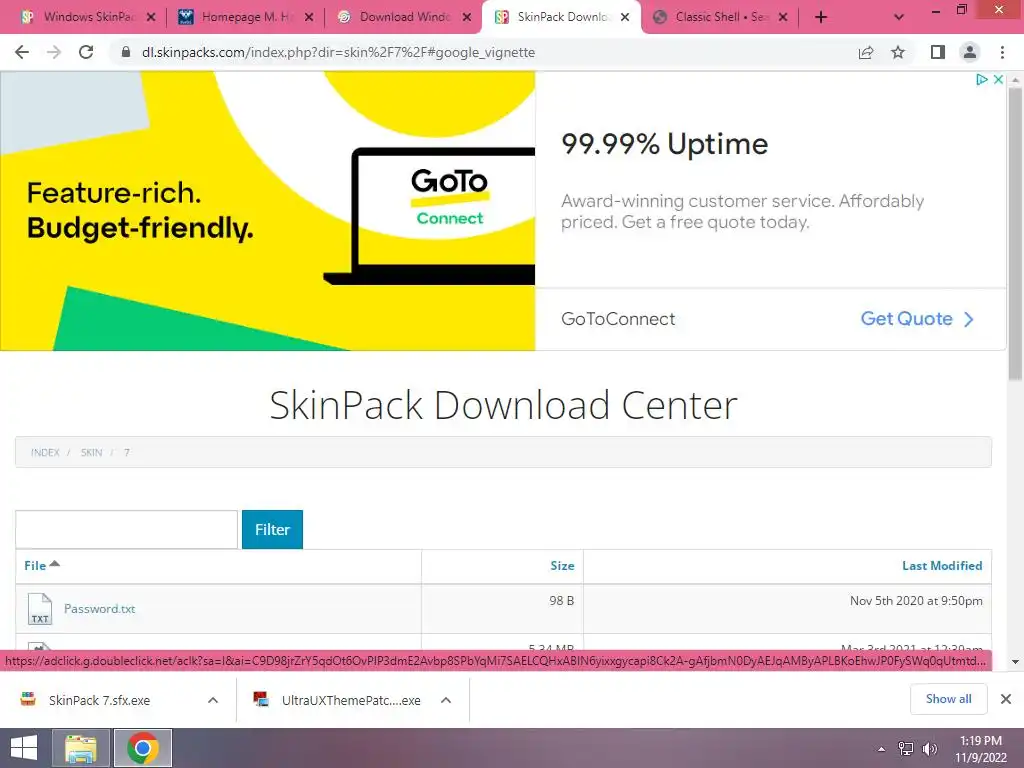Click the GoToConnect advertiser name

tap(618, 319)
